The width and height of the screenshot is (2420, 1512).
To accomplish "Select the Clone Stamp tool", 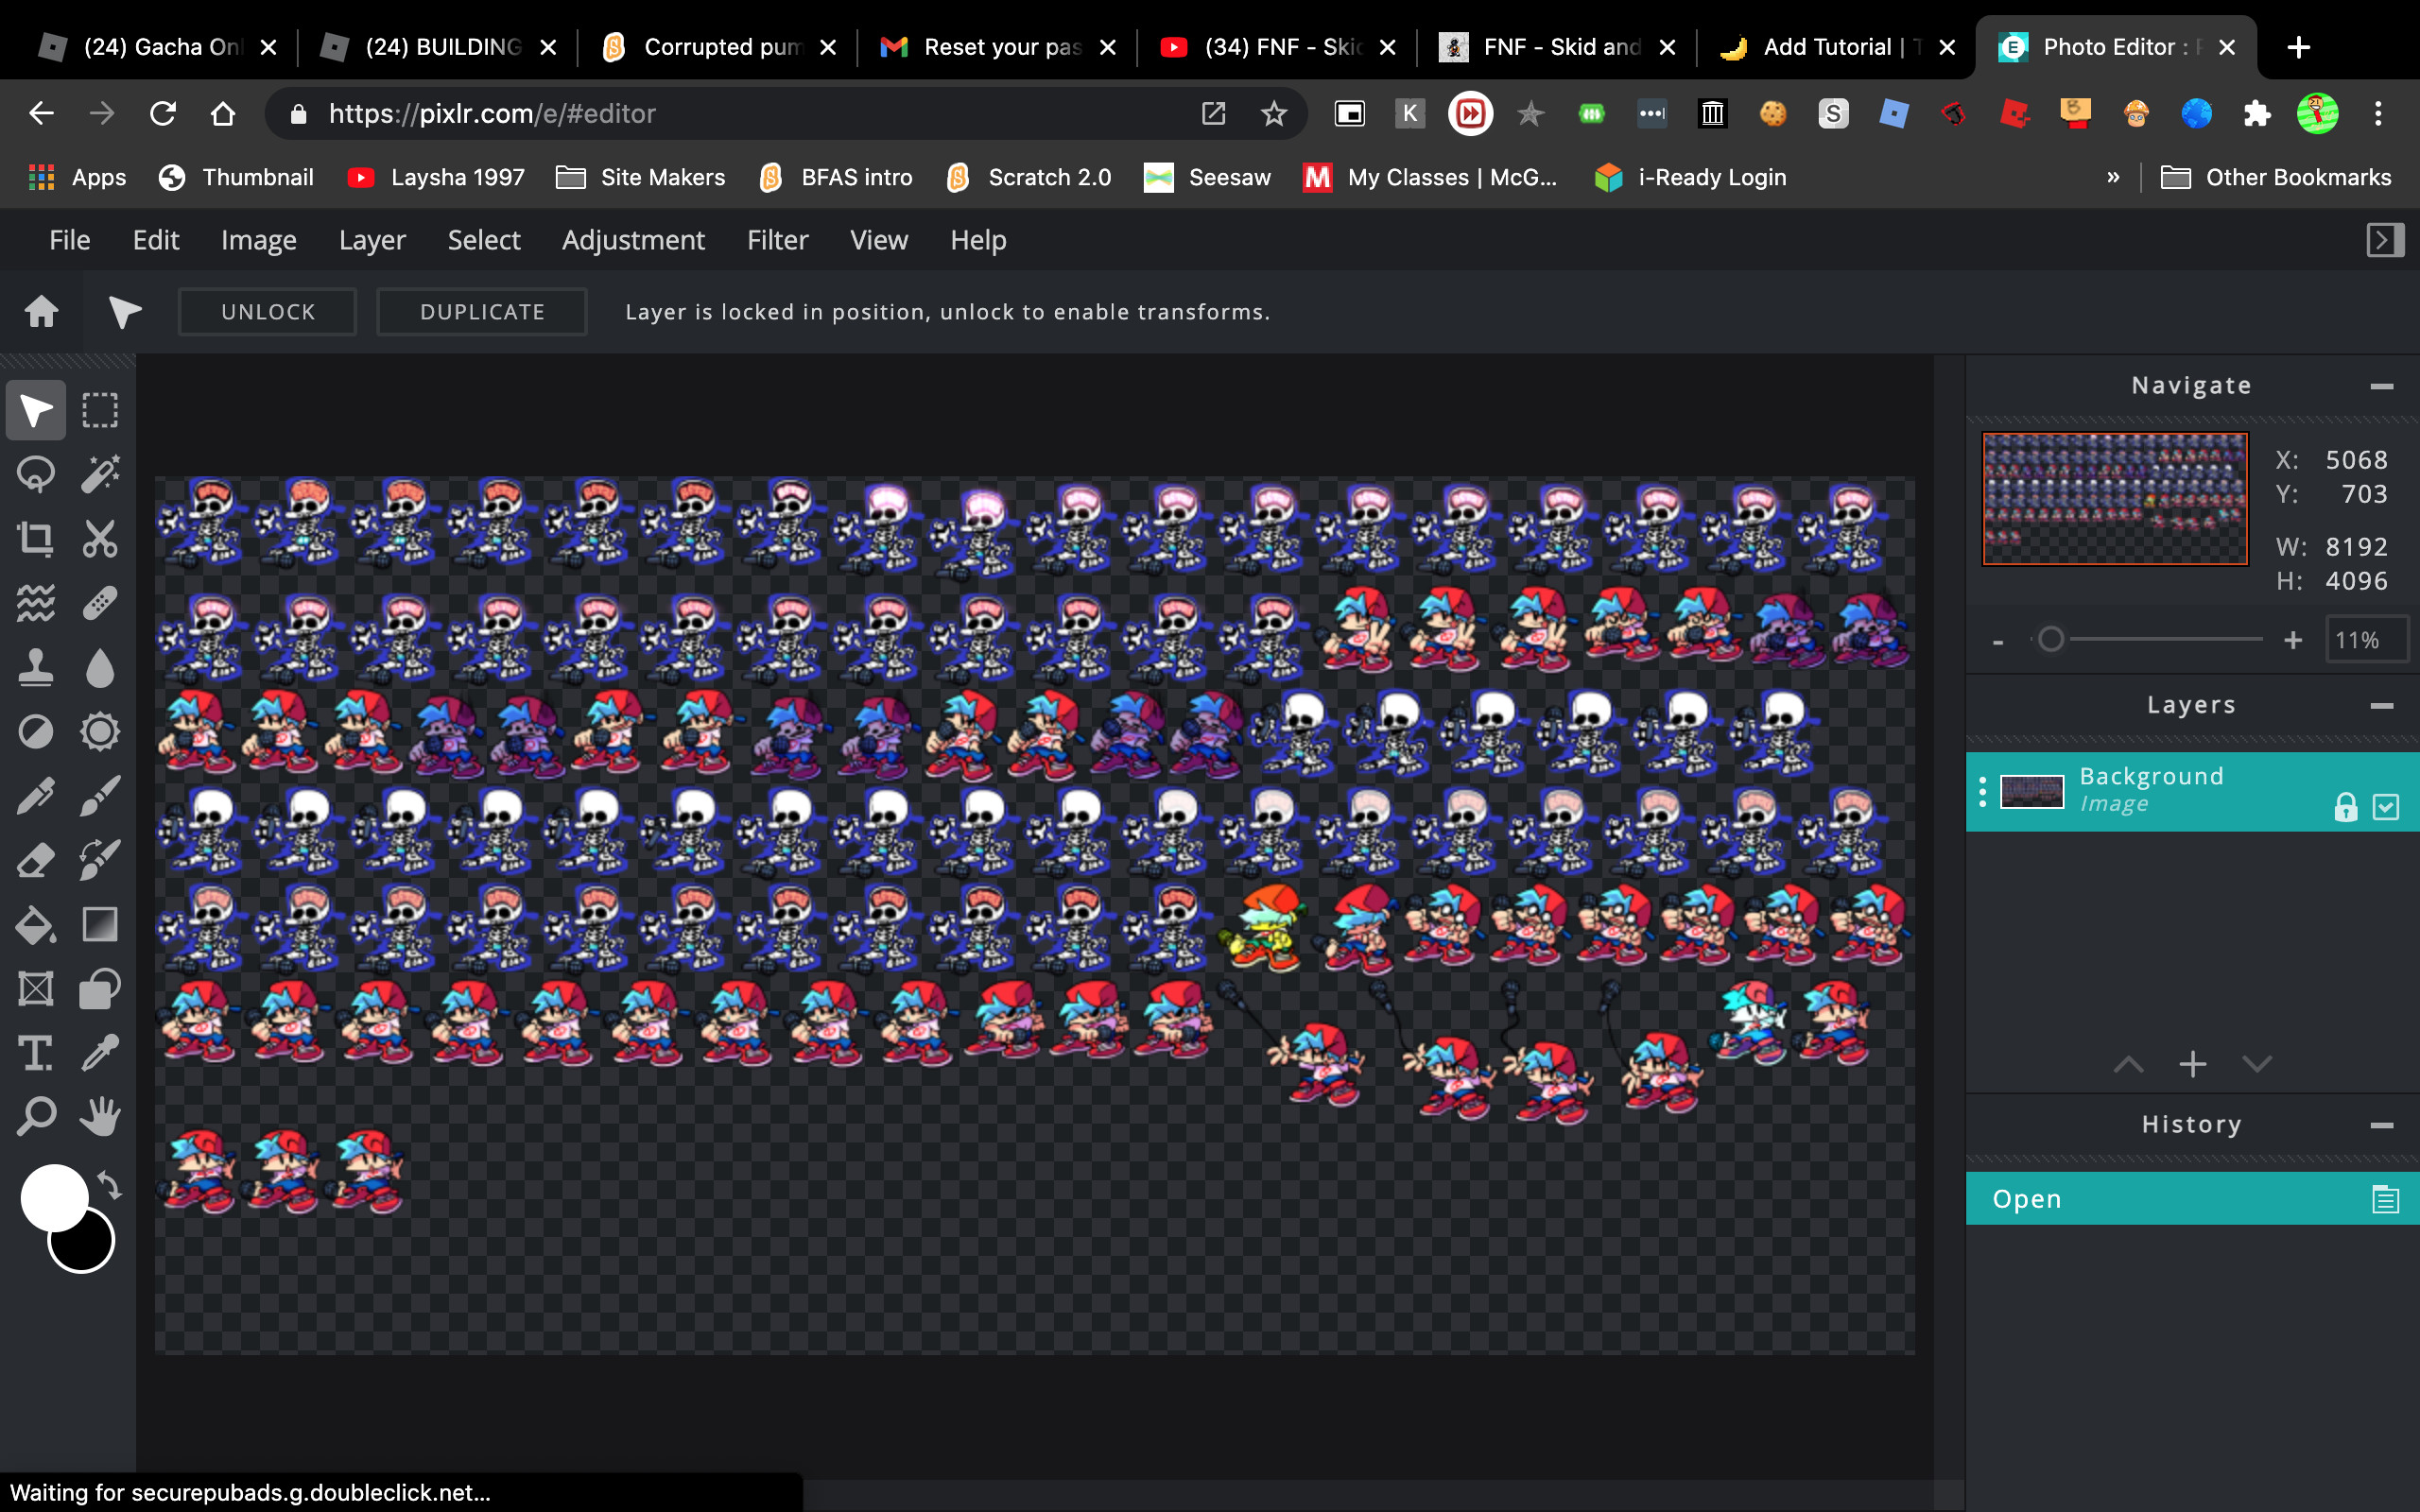I will coord(36,667).
